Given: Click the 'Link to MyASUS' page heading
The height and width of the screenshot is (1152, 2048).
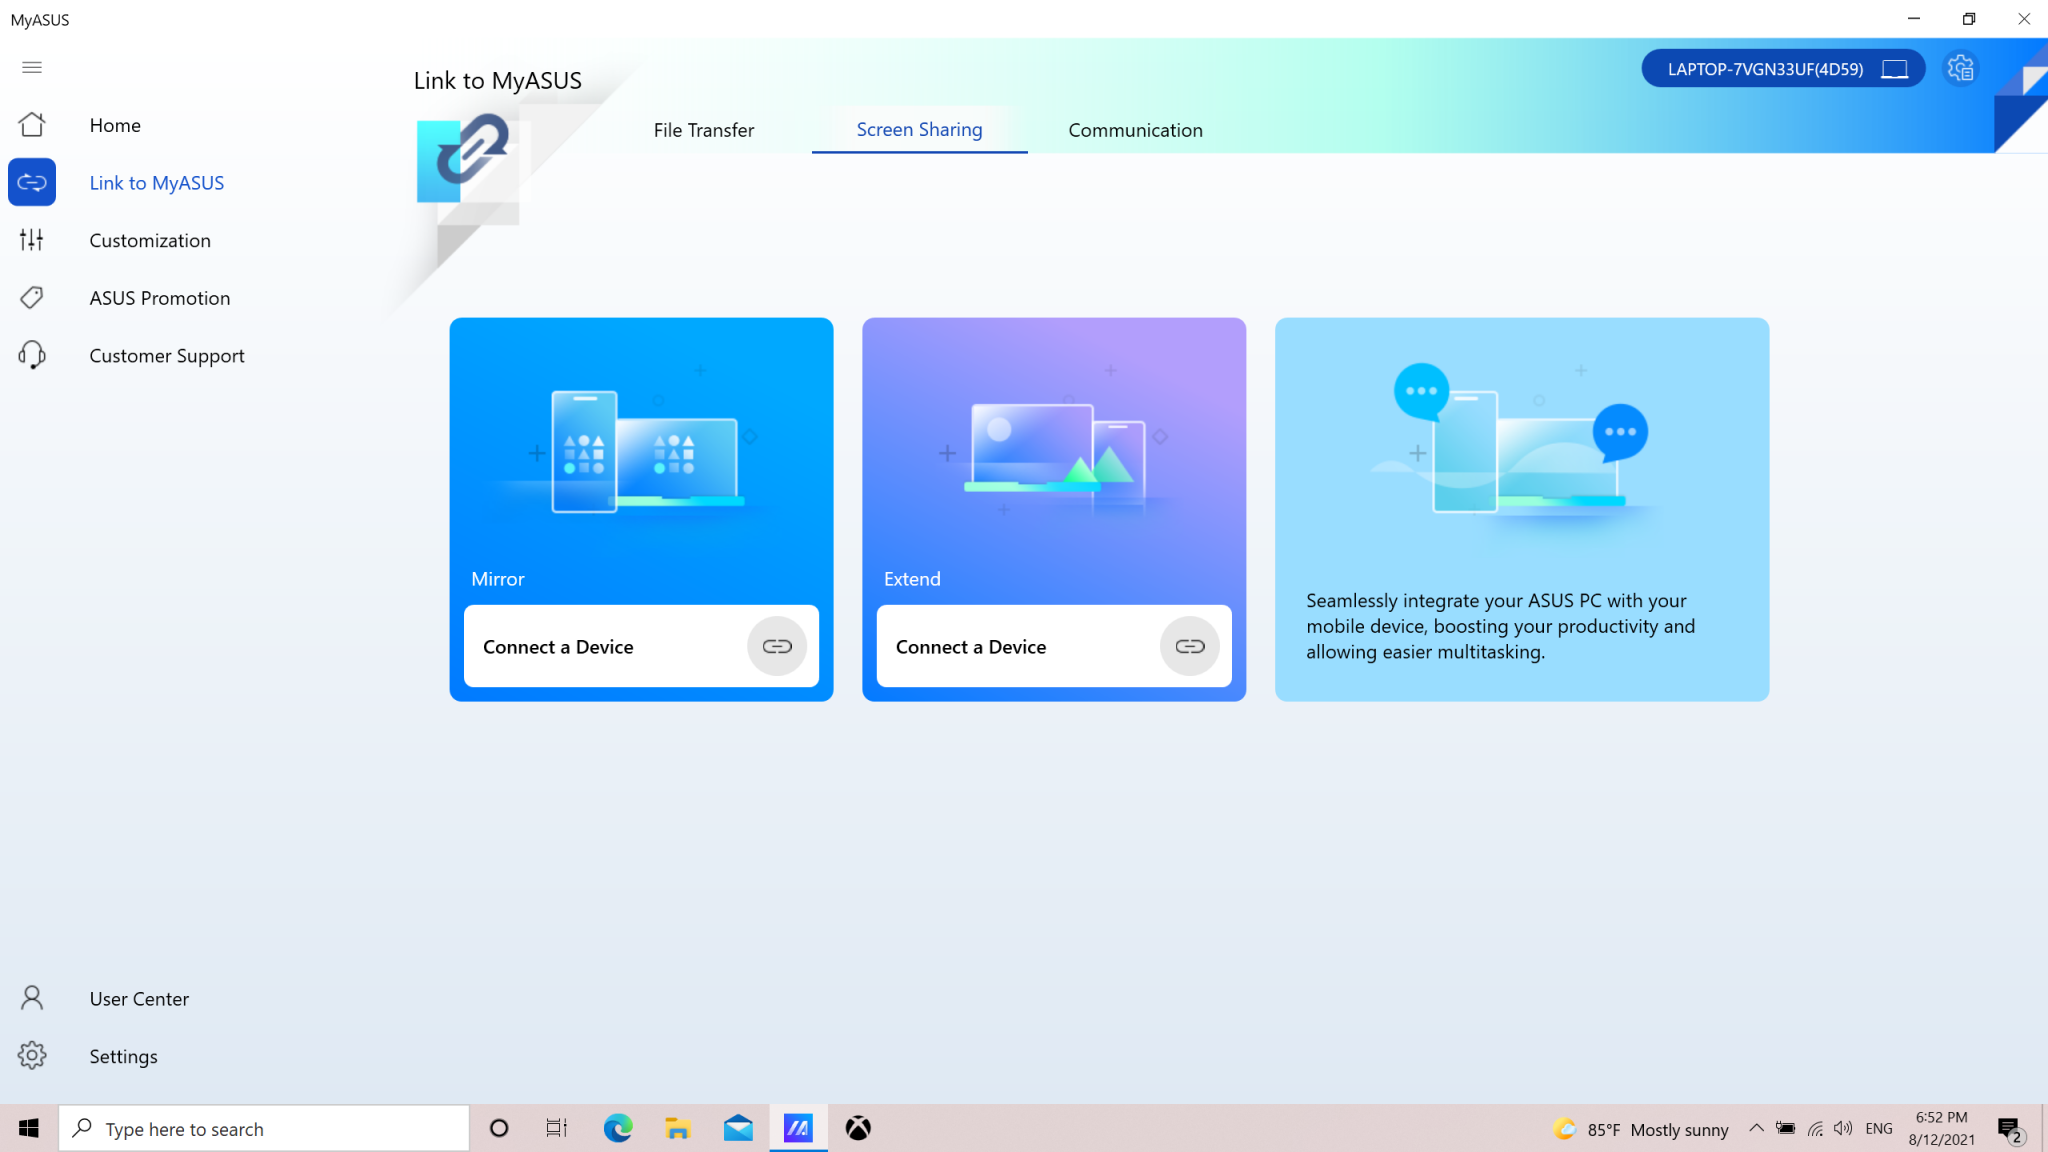Looking at the screenshot, I should point(498,80).
